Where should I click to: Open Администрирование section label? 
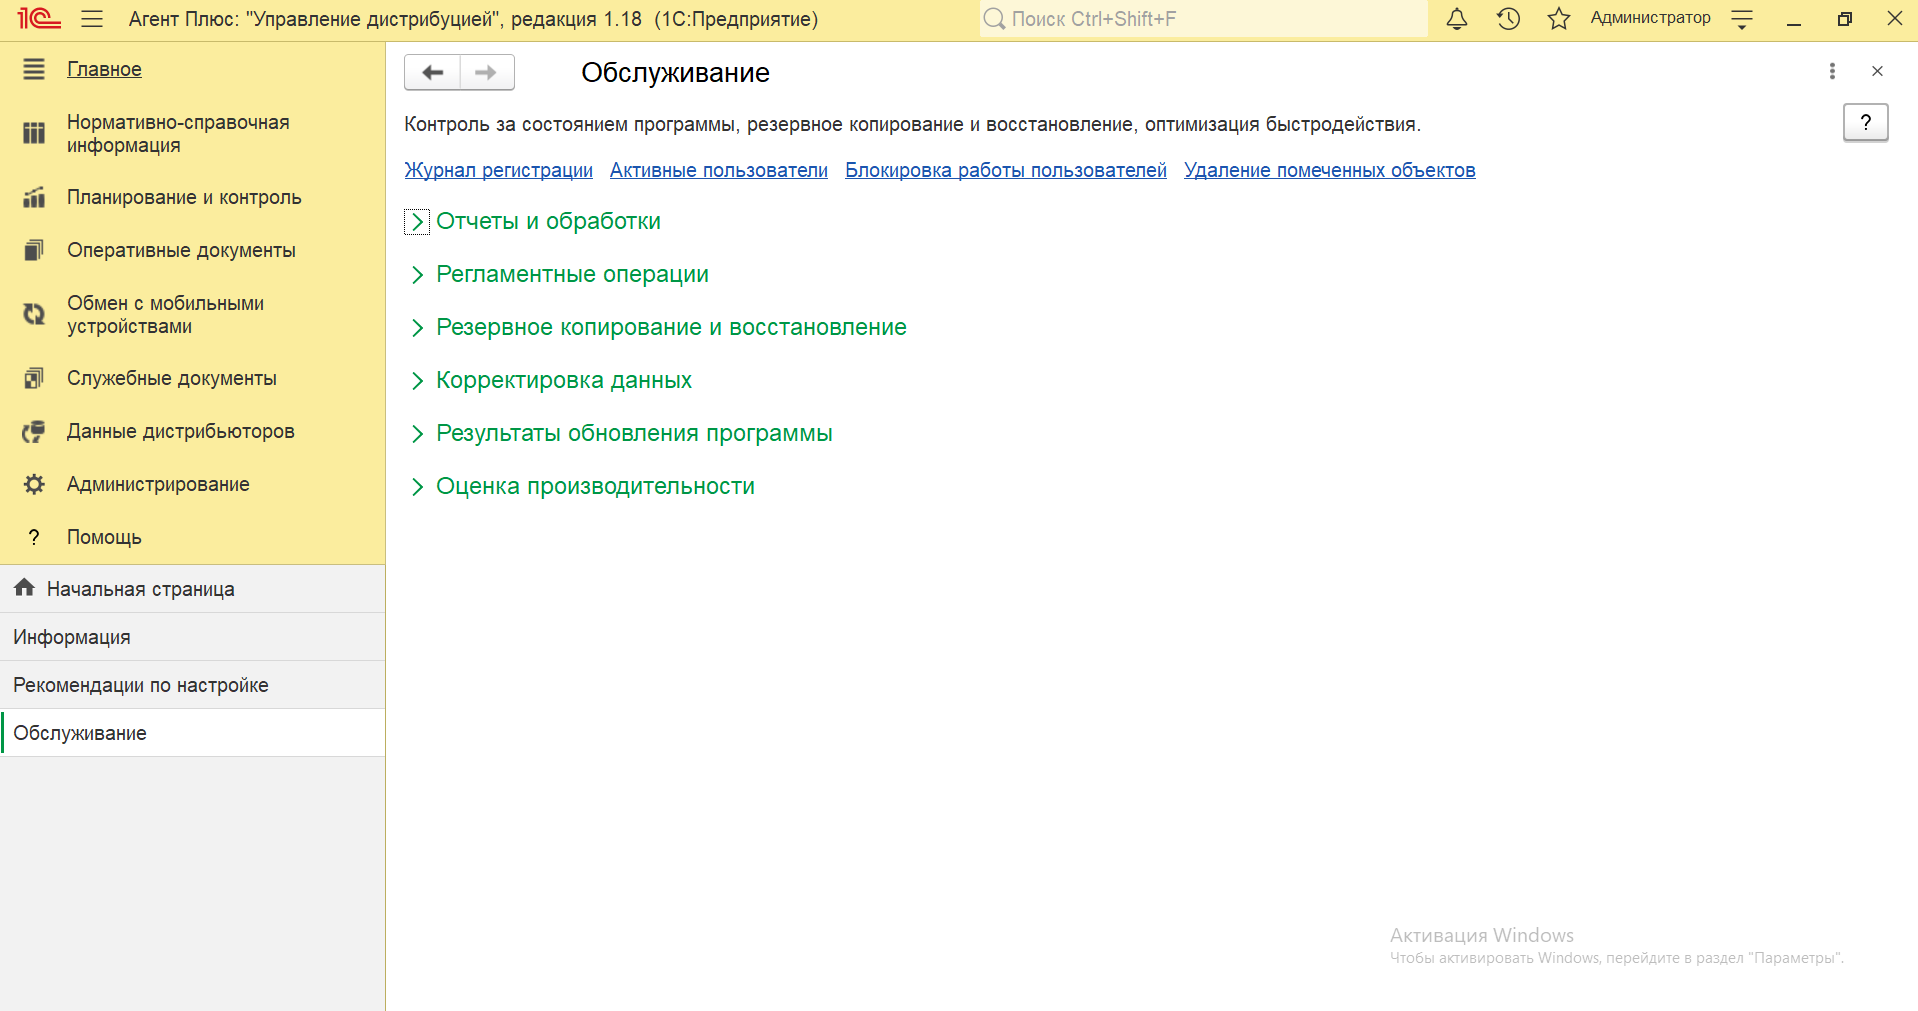(158, 484)
